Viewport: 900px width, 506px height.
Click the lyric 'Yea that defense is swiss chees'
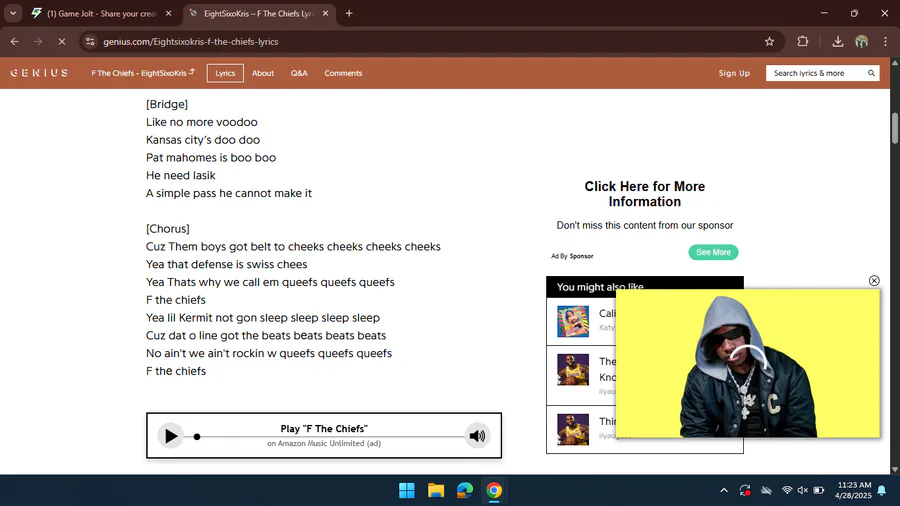point(226,264)
